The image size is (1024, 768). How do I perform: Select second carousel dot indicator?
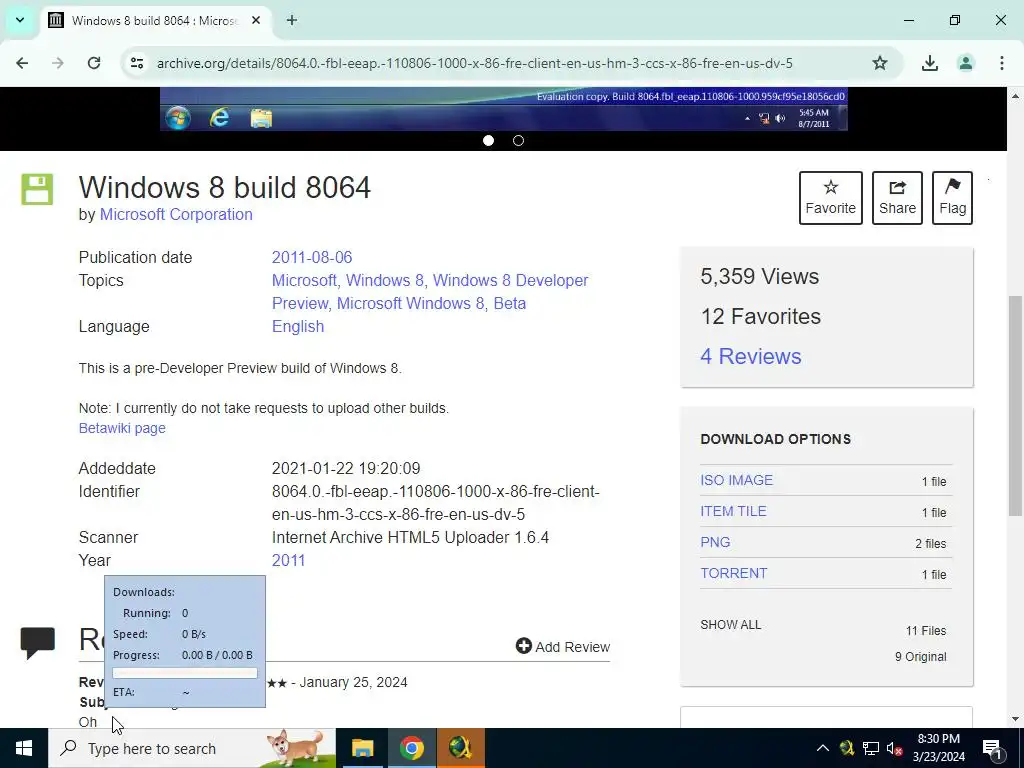pos(519,140)
